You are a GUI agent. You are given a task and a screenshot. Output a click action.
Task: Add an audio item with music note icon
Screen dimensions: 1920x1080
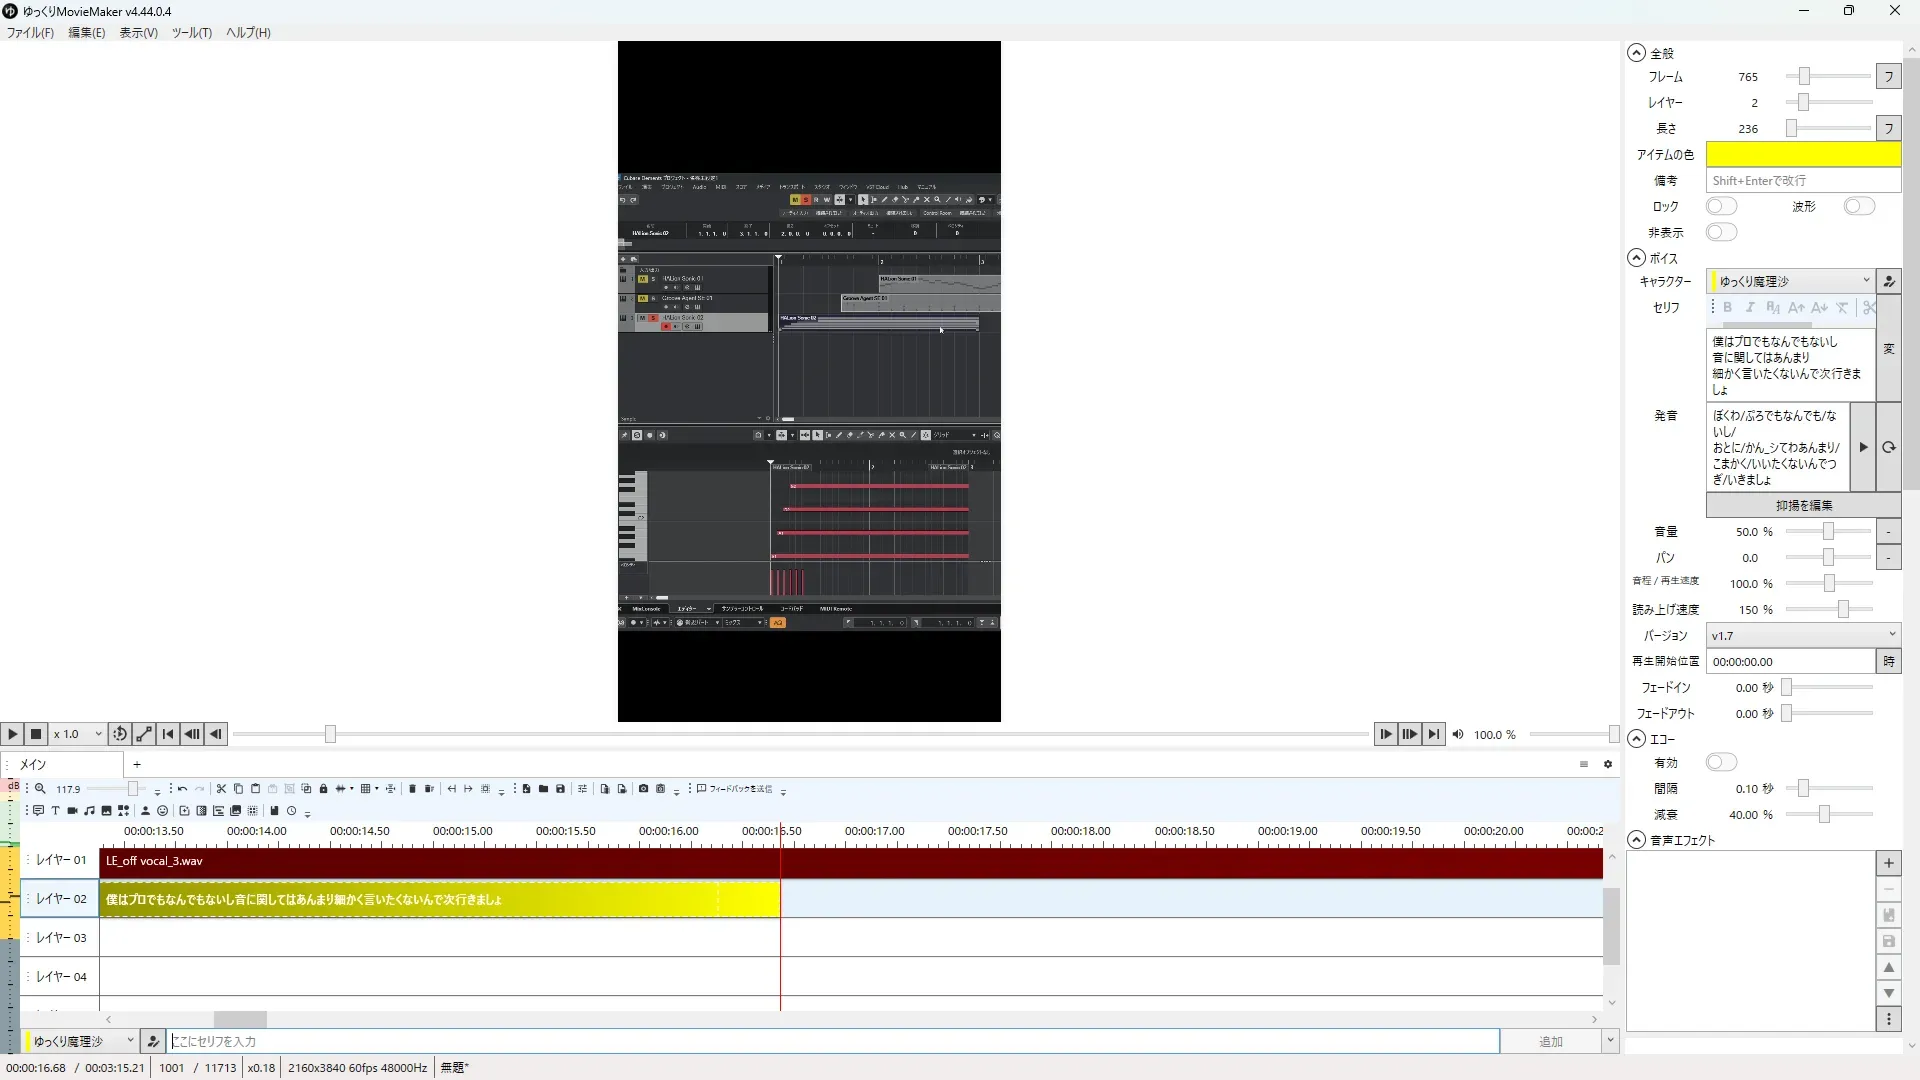tap(89, 811)
